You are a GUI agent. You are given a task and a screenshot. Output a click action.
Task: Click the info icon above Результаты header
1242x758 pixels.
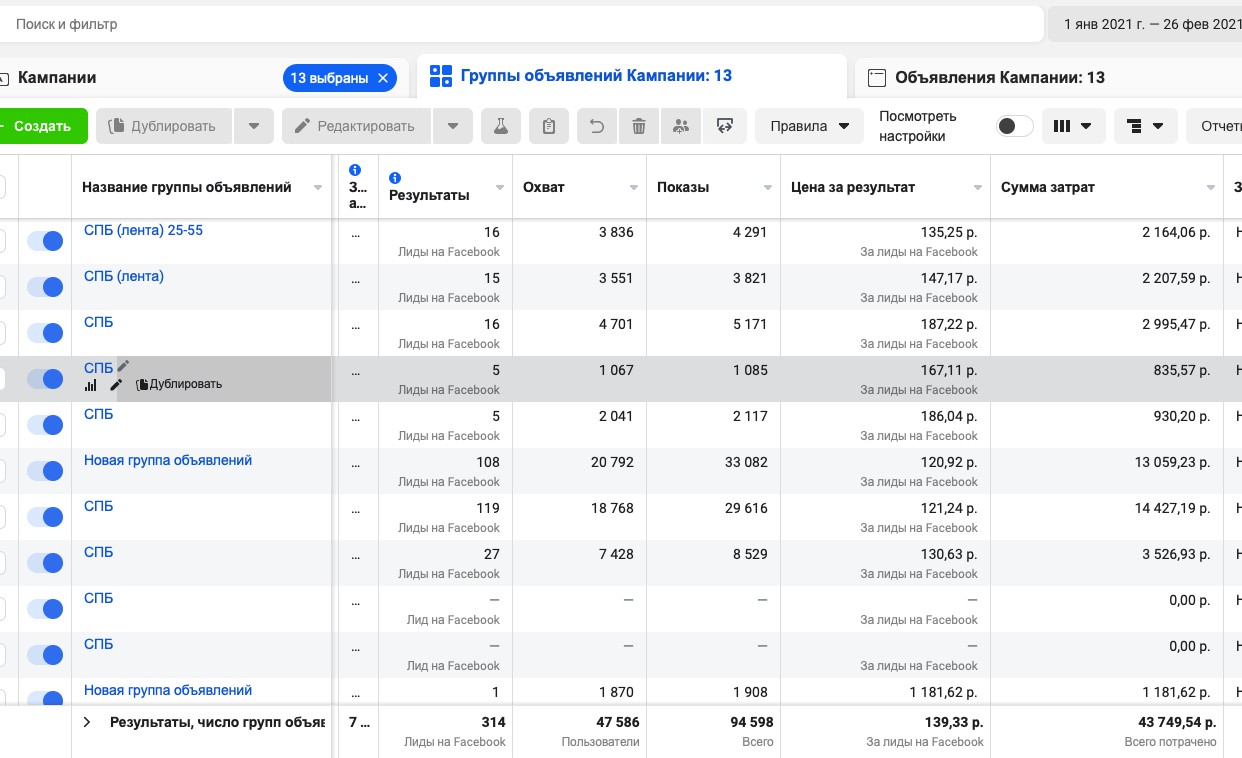(395, 177)
